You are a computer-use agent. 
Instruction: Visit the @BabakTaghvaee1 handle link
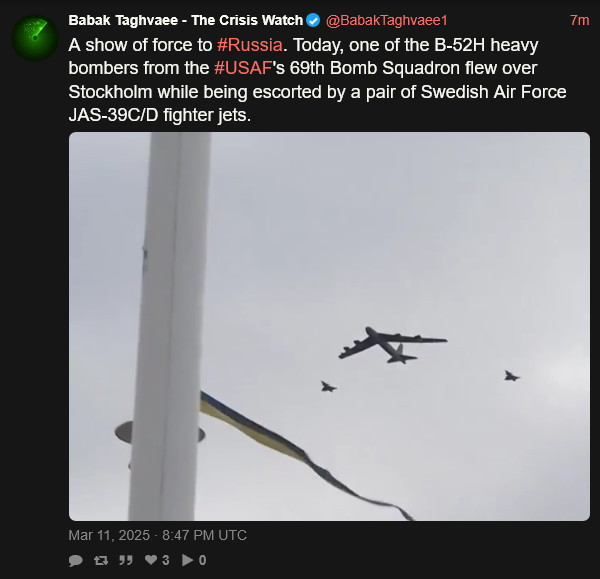tap(386, 20)
